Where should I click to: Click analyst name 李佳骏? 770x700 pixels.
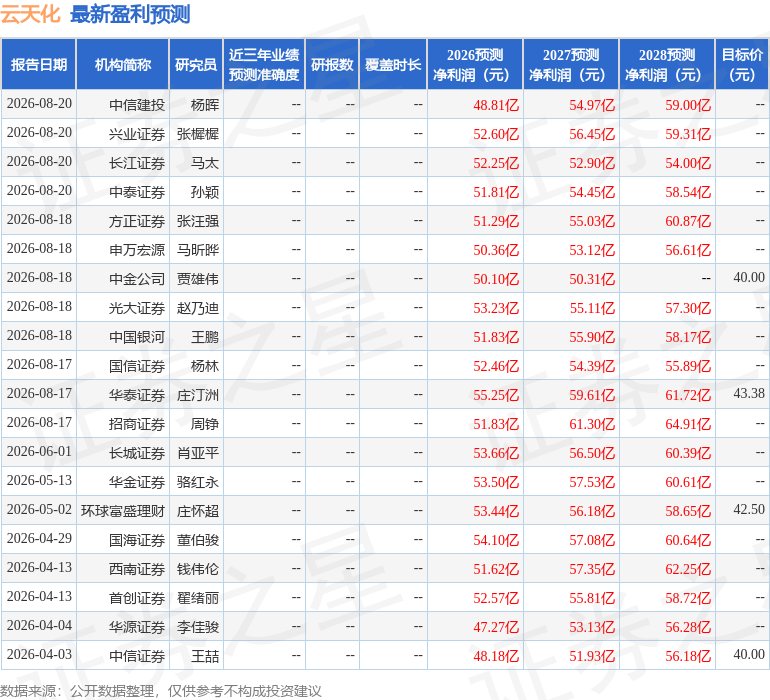[x=198, y=626]
